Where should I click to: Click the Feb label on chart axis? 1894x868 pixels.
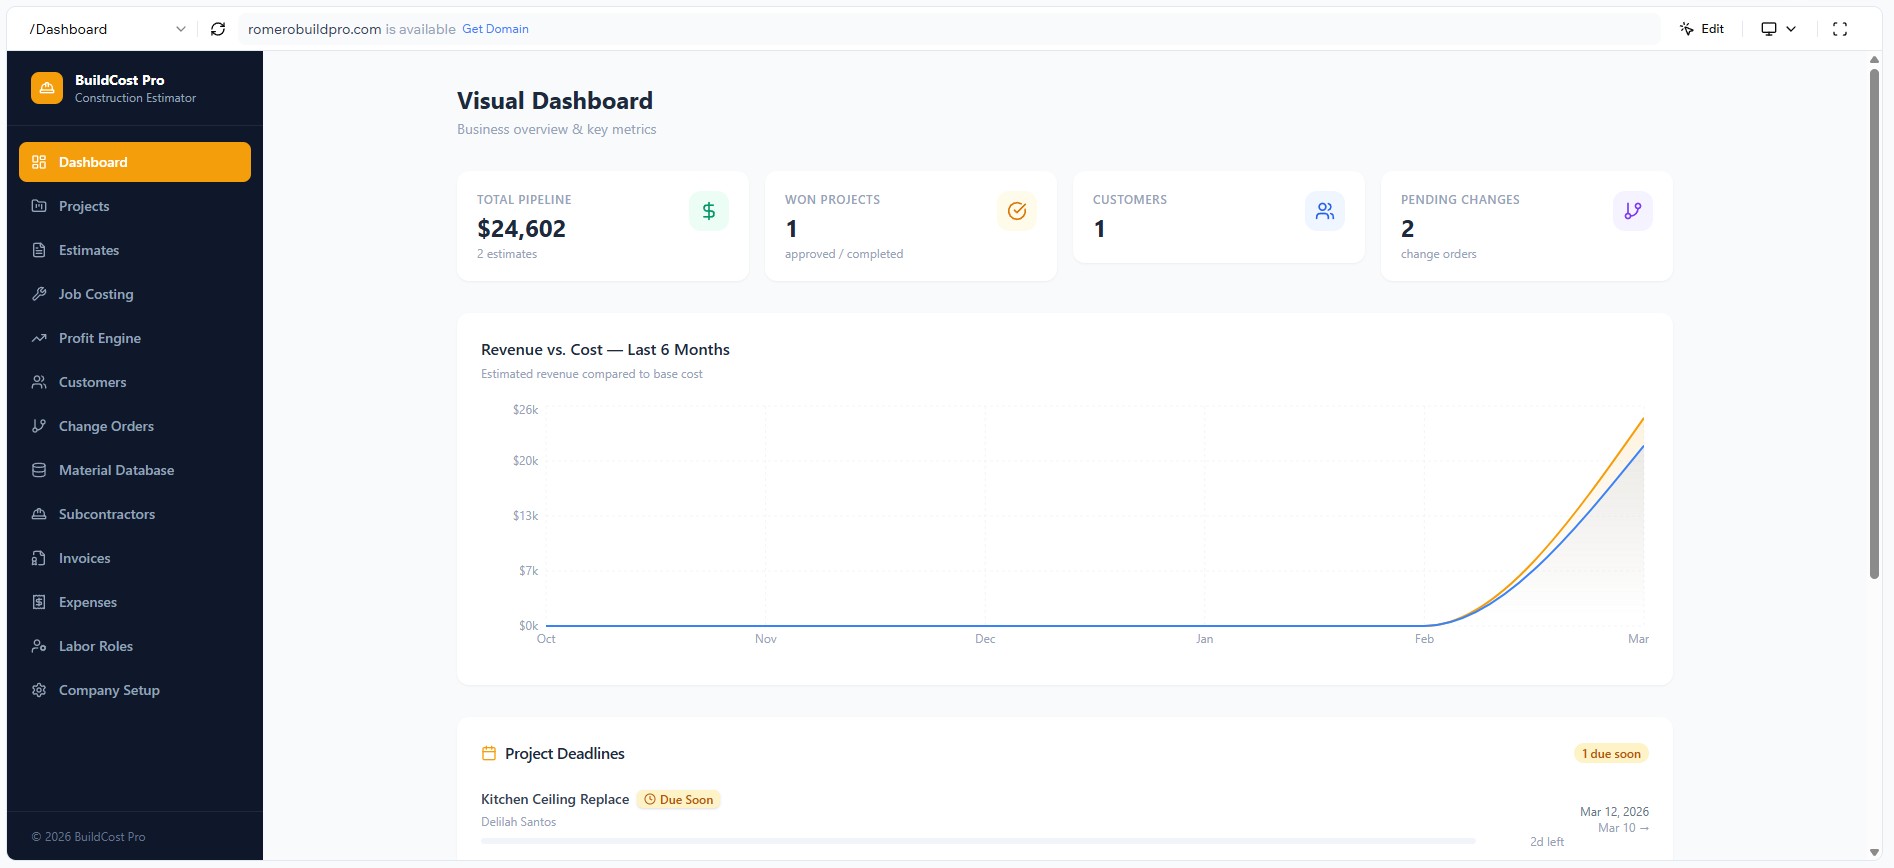coord(1424,639)
